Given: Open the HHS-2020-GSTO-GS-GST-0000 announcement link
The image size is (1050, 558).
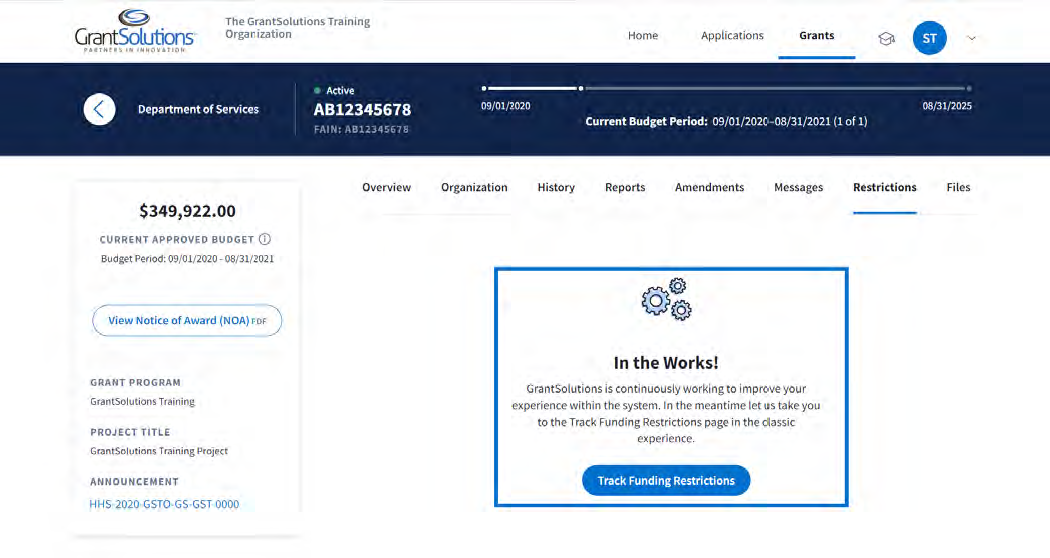Looking at the screenshot, I should (164, 504).
